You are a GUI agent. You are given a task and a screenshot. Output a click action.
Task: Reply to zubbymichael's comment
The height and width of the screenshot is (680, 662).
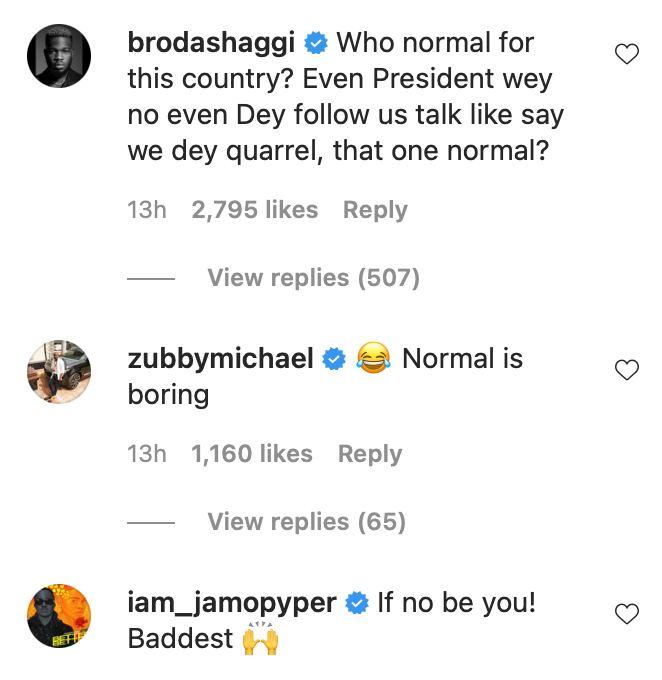pos(370,454)
